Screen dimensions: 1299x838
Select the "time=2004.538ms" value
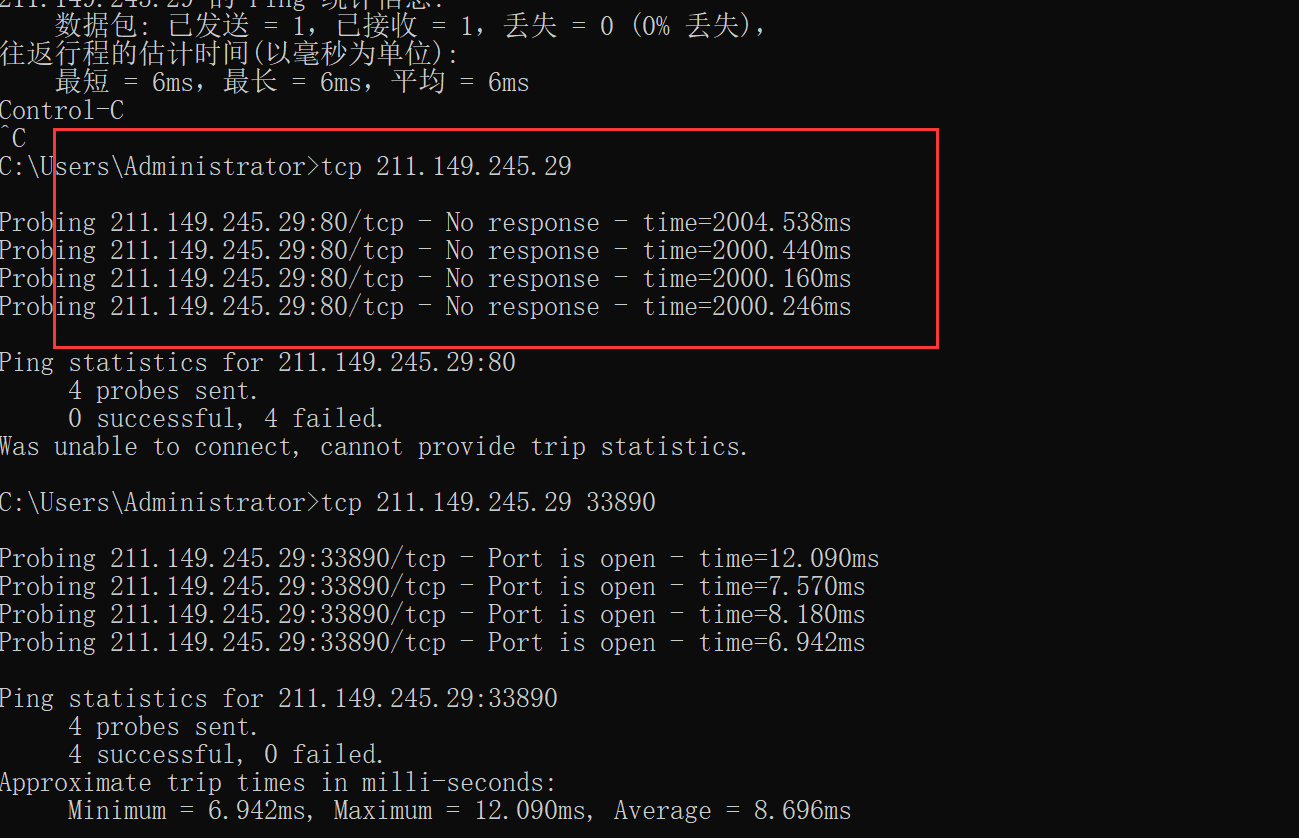[x=747, y=223]
